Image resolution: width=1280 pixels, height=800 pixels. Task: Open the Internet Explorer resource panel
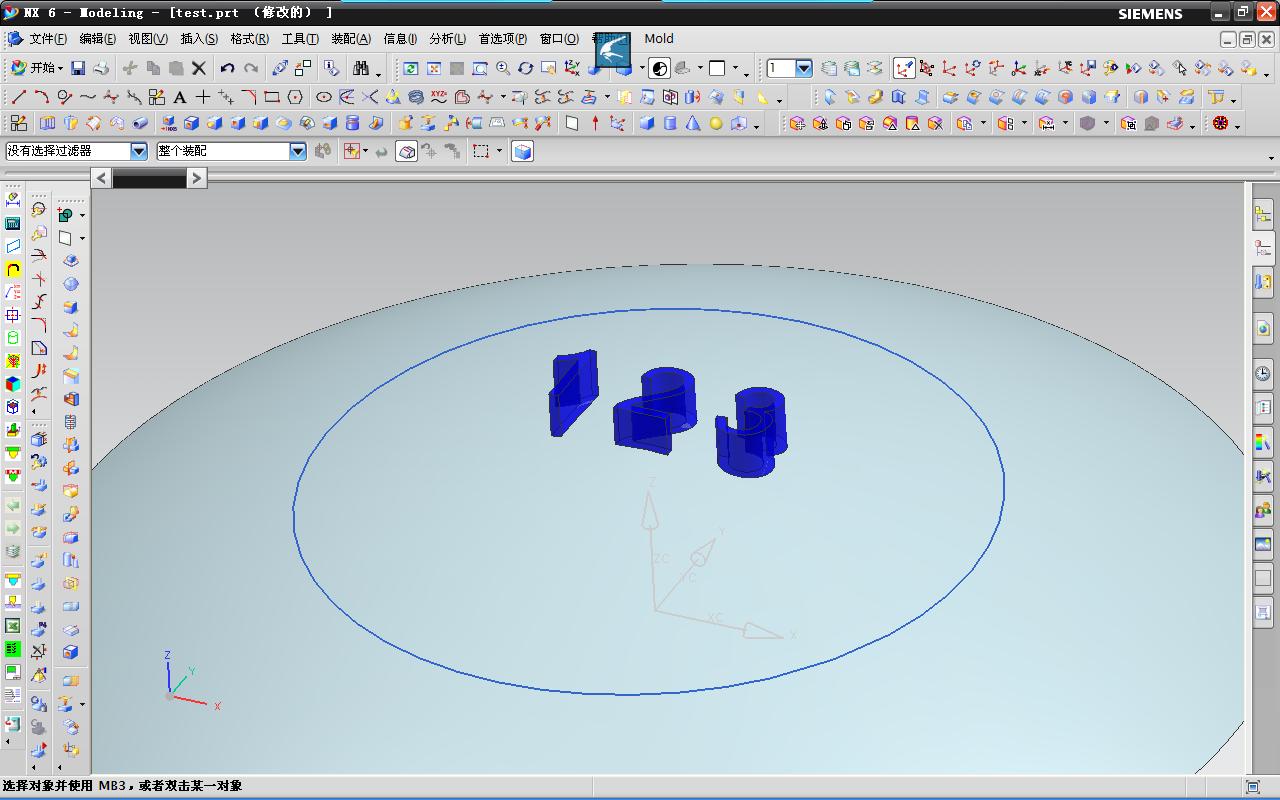click(x=1263, y=328)
